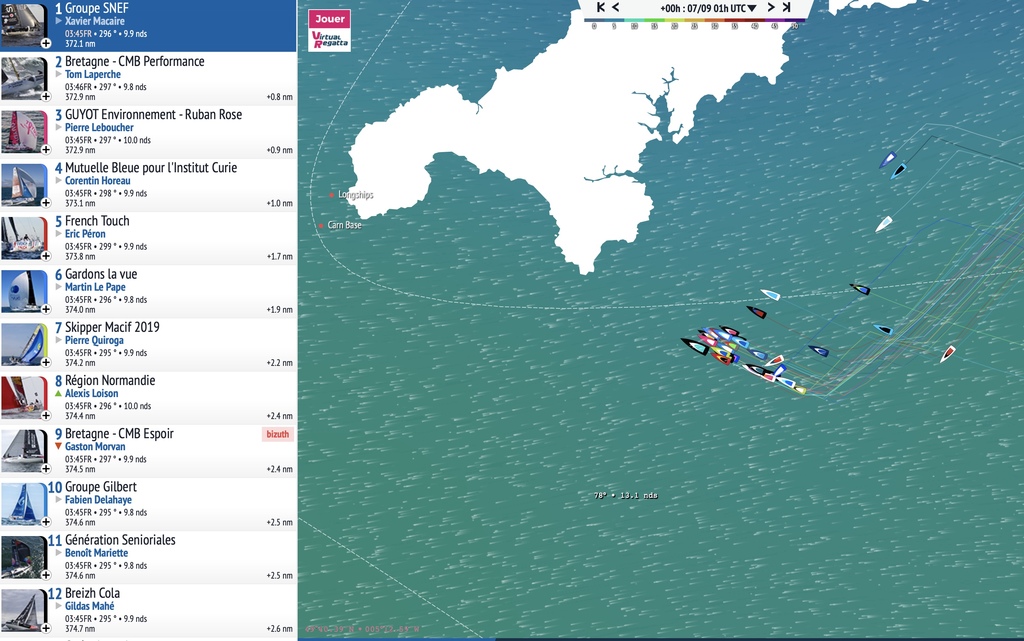Image resolution: width=1024 pixels, height=641 pixels.
Task: Select the northernmost blue-and-white boat on map
Action: (x=888, y=159)
